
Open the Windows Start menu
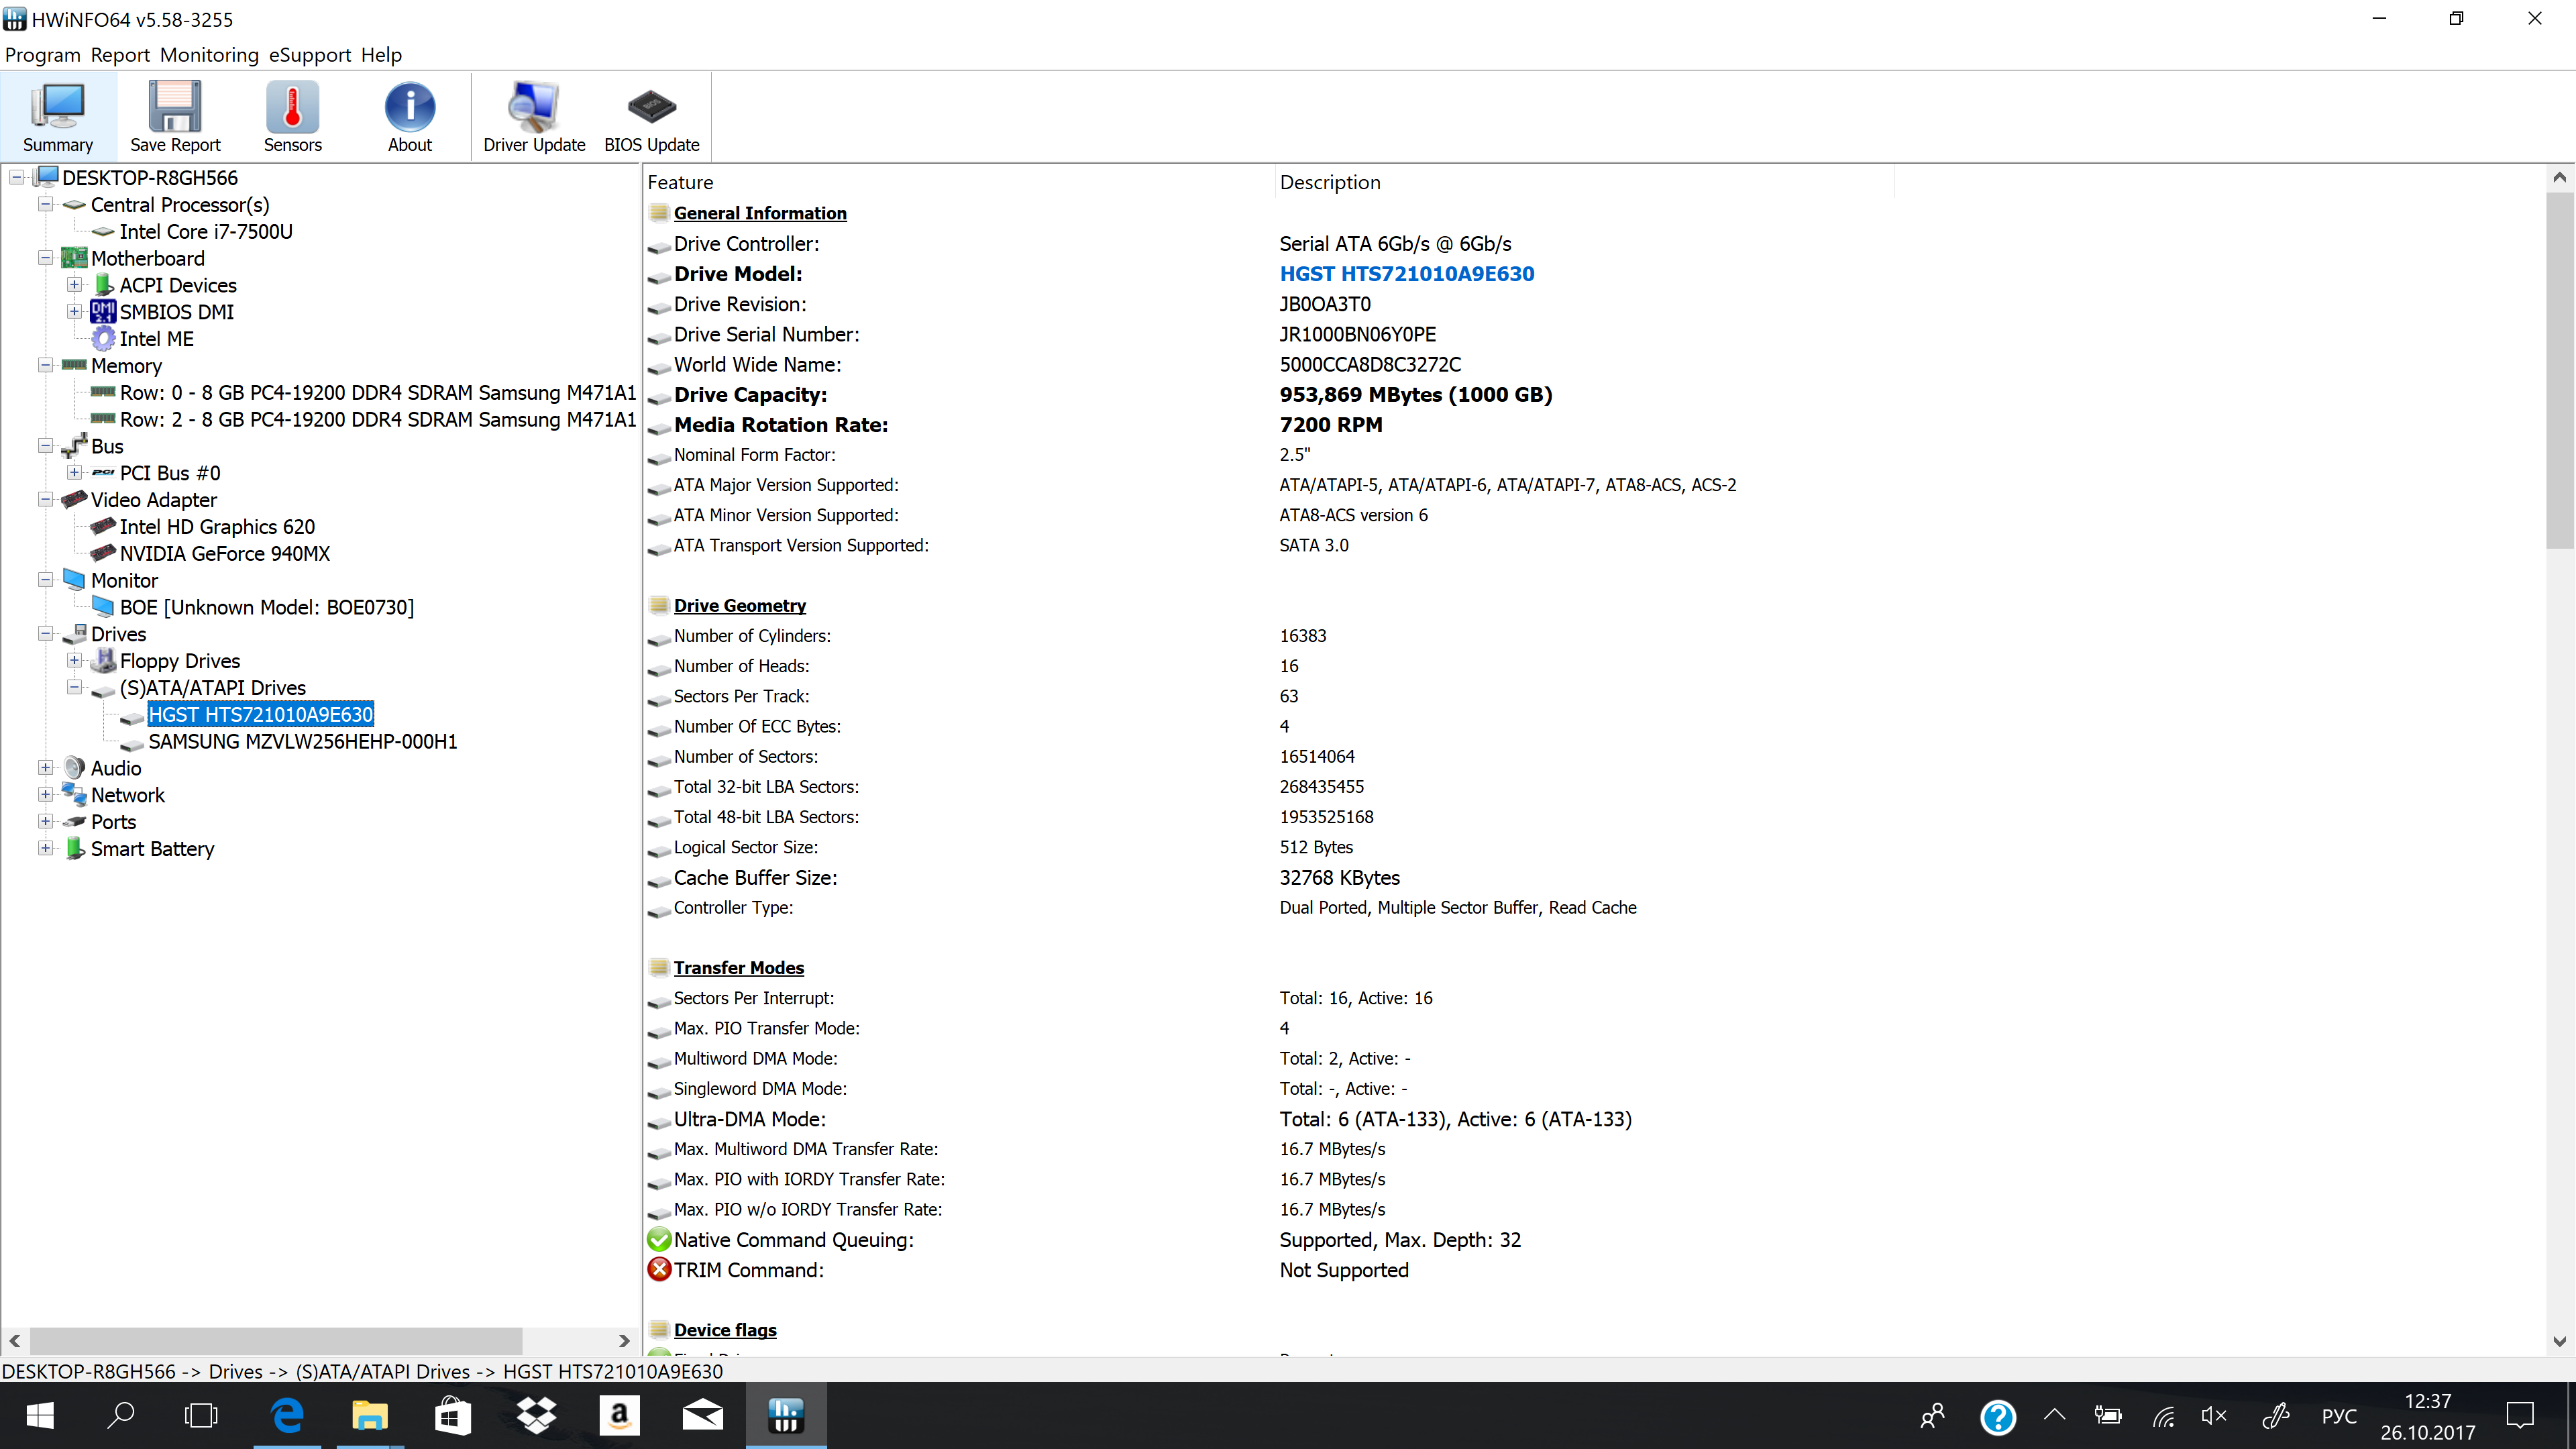click(x=40, y=1415)
